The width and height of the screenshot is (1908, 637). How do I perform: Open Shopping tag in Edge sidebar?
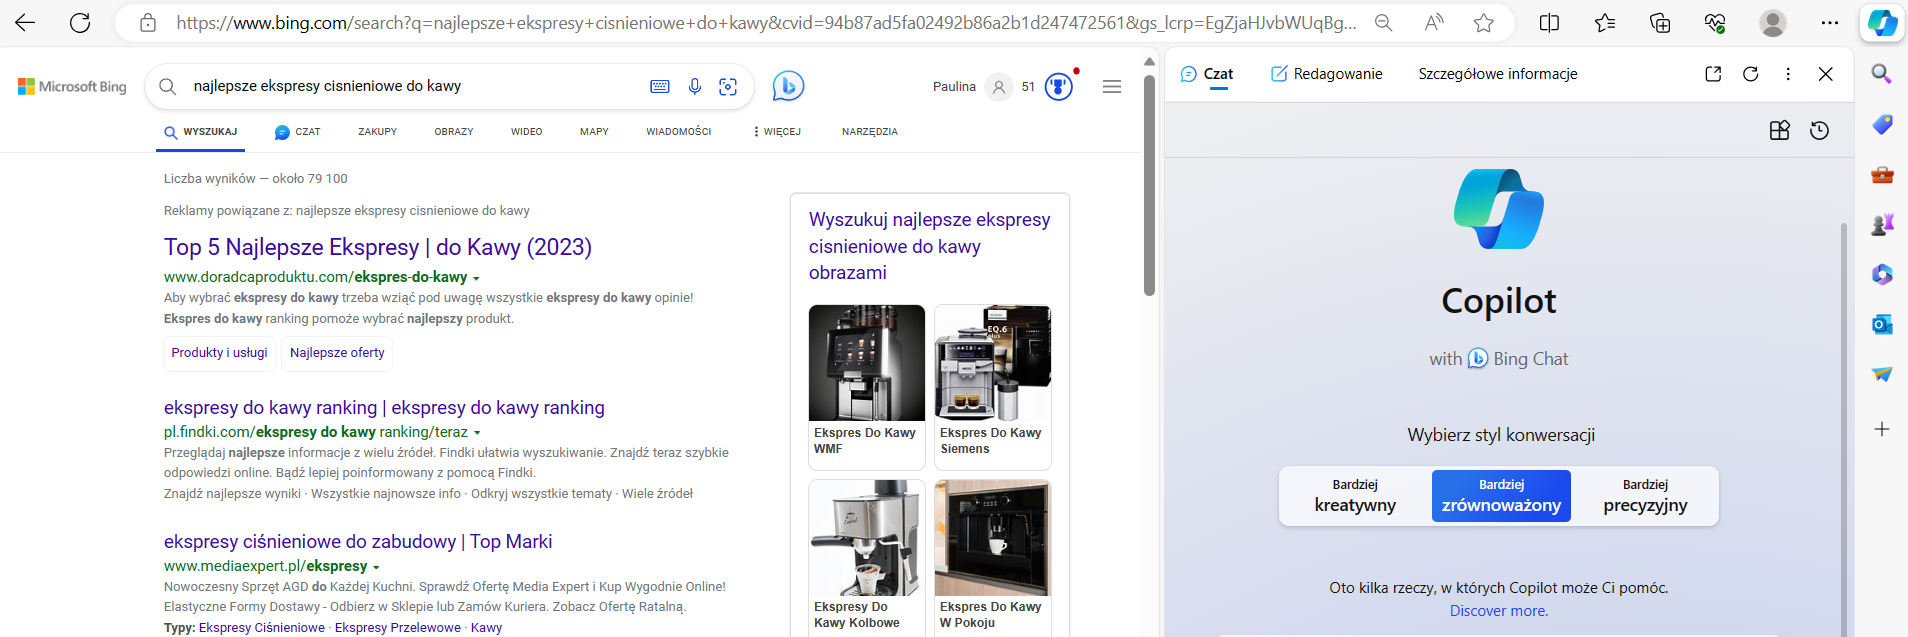tap(1882, 124)
